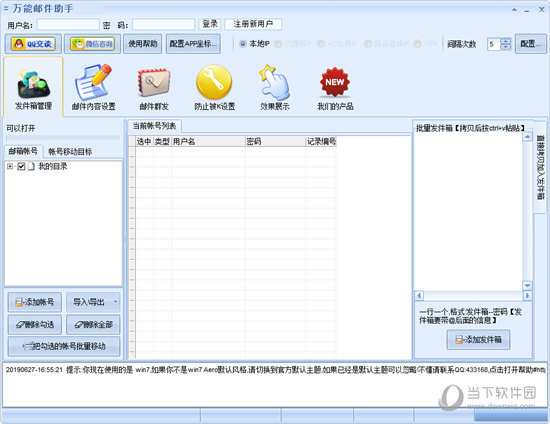Click the 配置APP坐标... button

[193, 44]
